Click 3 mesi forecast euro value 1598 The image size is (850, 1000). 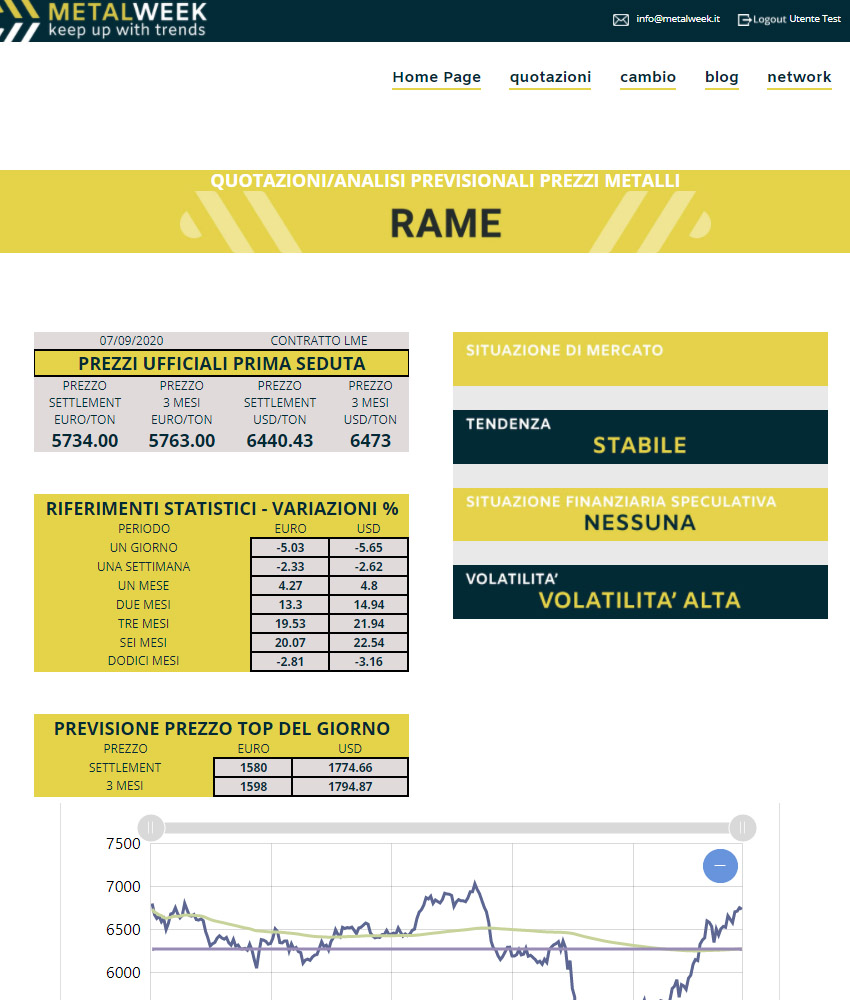(x=253, y=787)
